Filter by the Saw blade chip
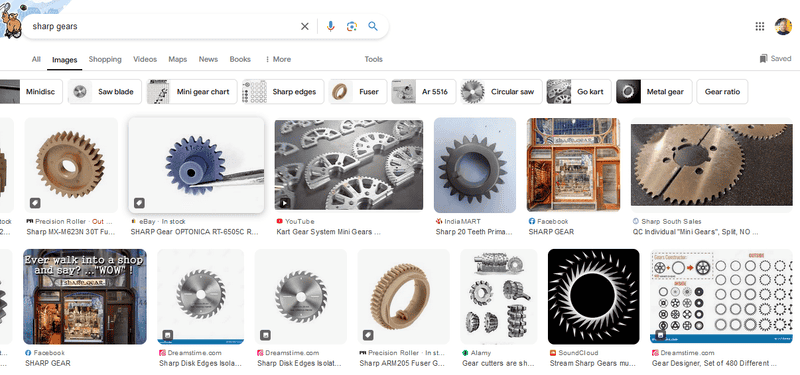 click(x=105, y=92)
